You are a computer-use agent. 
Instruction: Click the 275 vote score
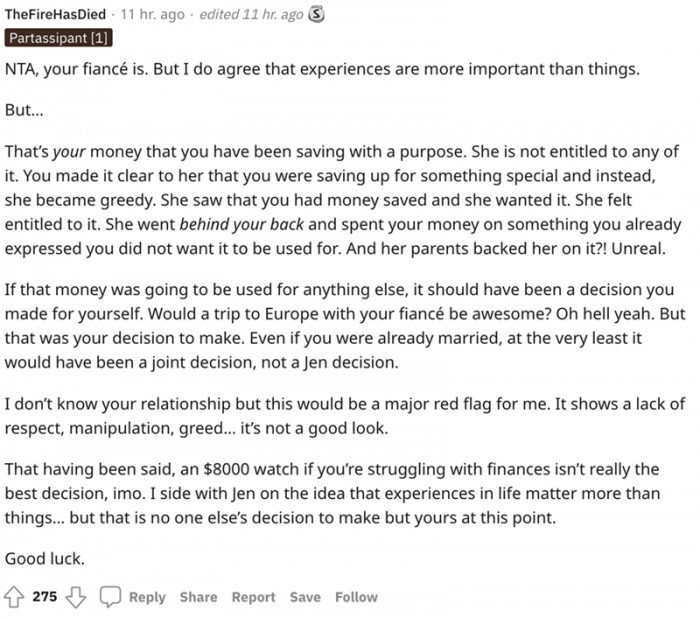coord(45,597)
